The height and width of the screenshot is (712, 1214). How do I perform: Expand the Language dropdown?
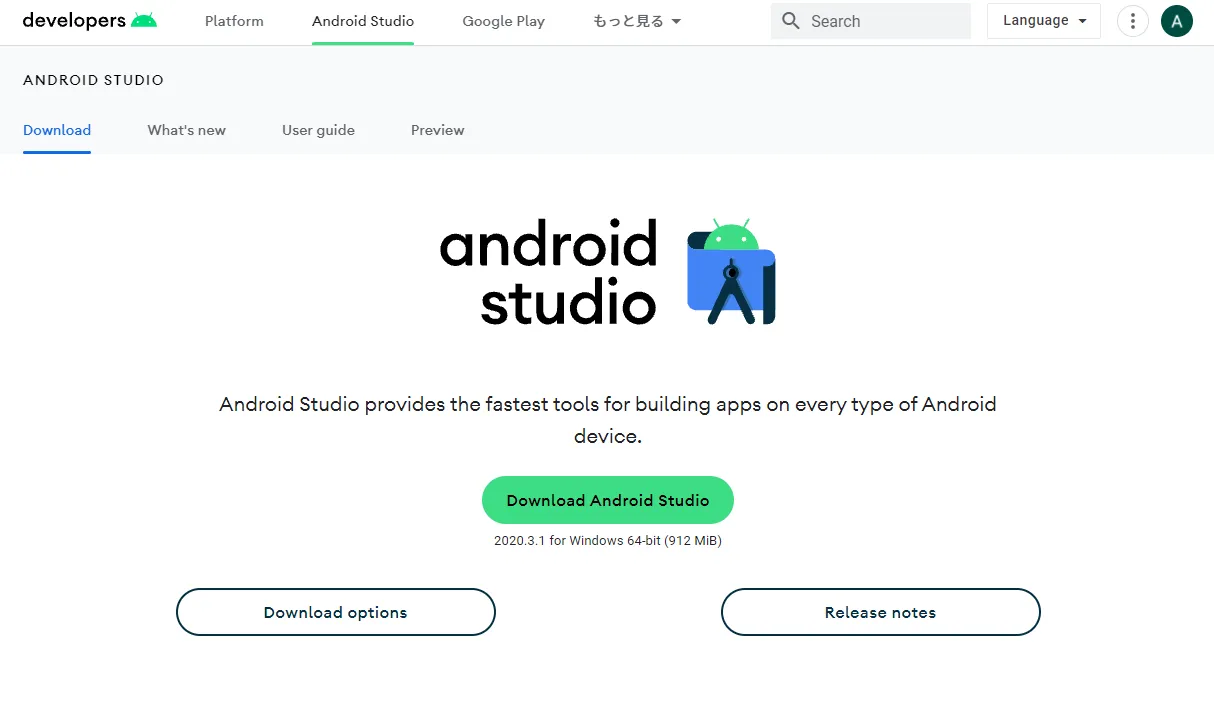click(x=1043, y=21)
